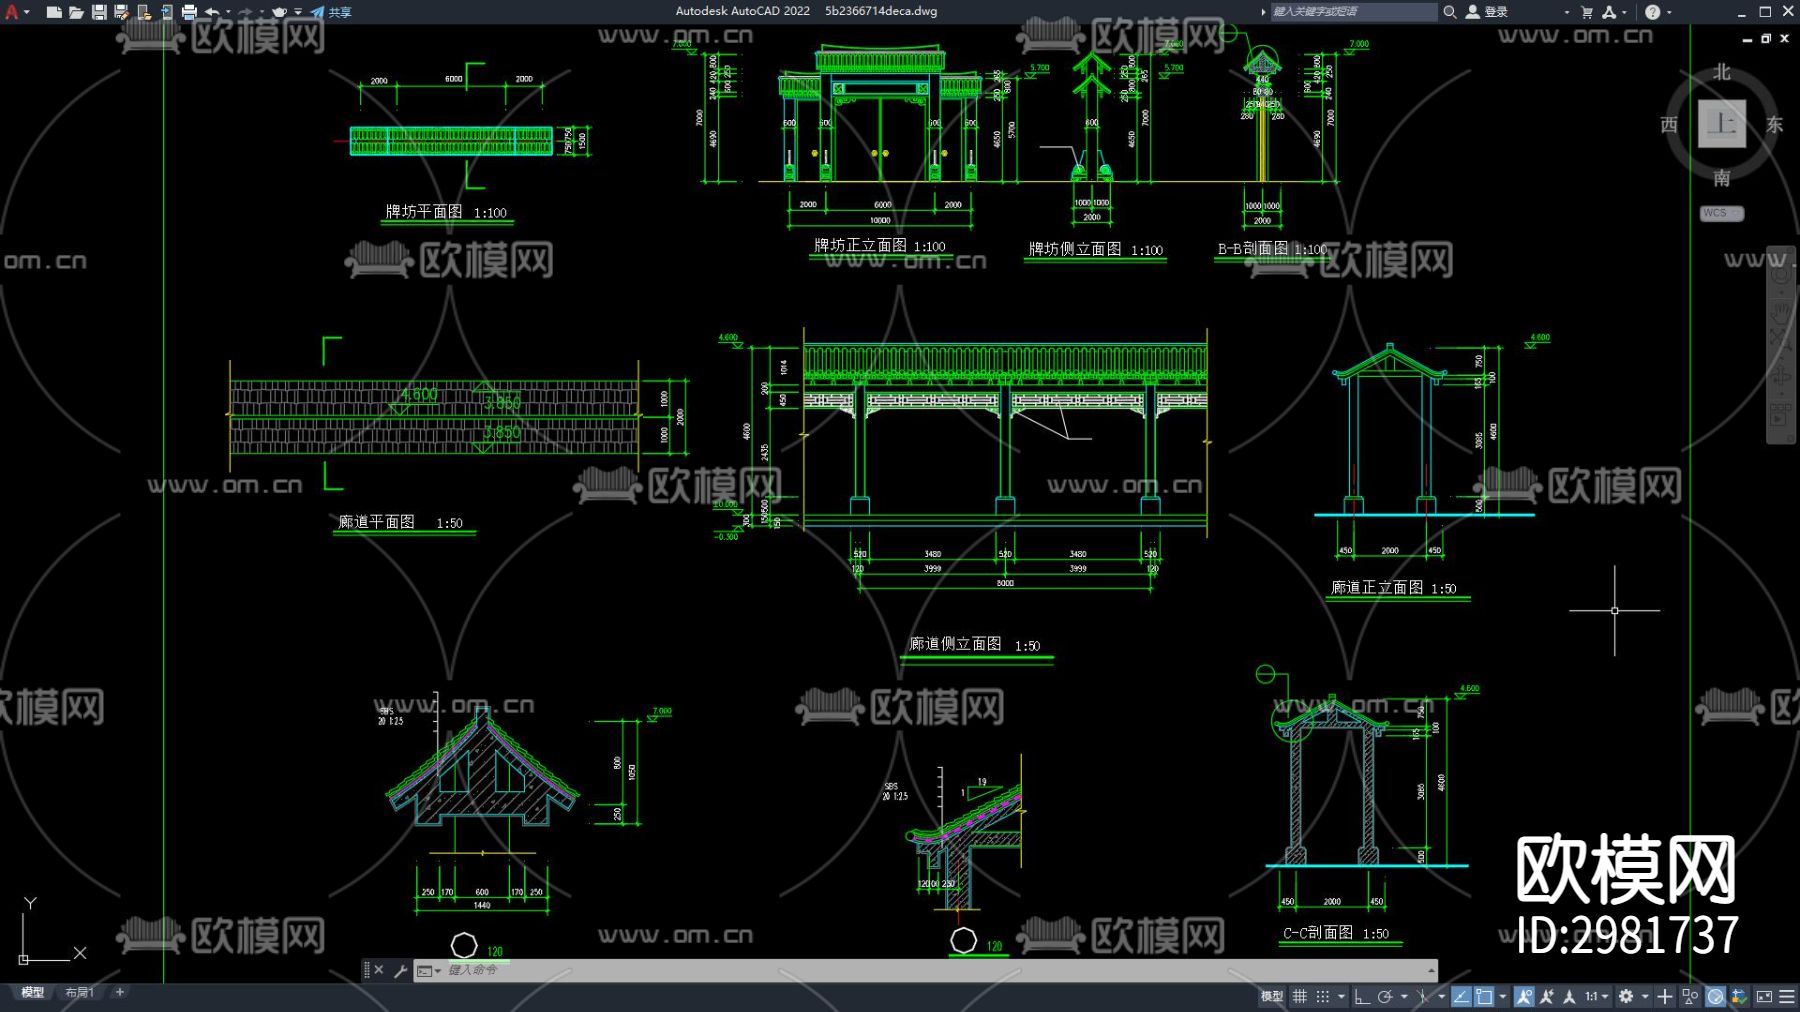Open the Help question mark dropdown arrow
The height and width of the screenshot is (1012, 1800).
(x=1670, y=12)
